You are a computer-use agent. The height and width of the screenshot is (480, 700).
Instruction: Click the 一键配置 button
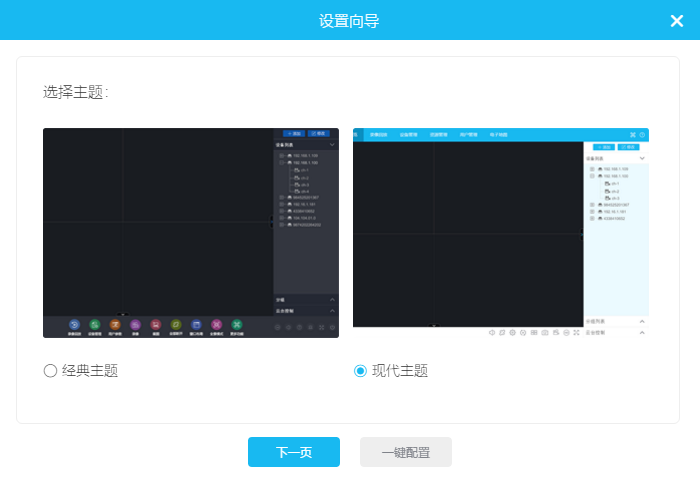(406, 452)
